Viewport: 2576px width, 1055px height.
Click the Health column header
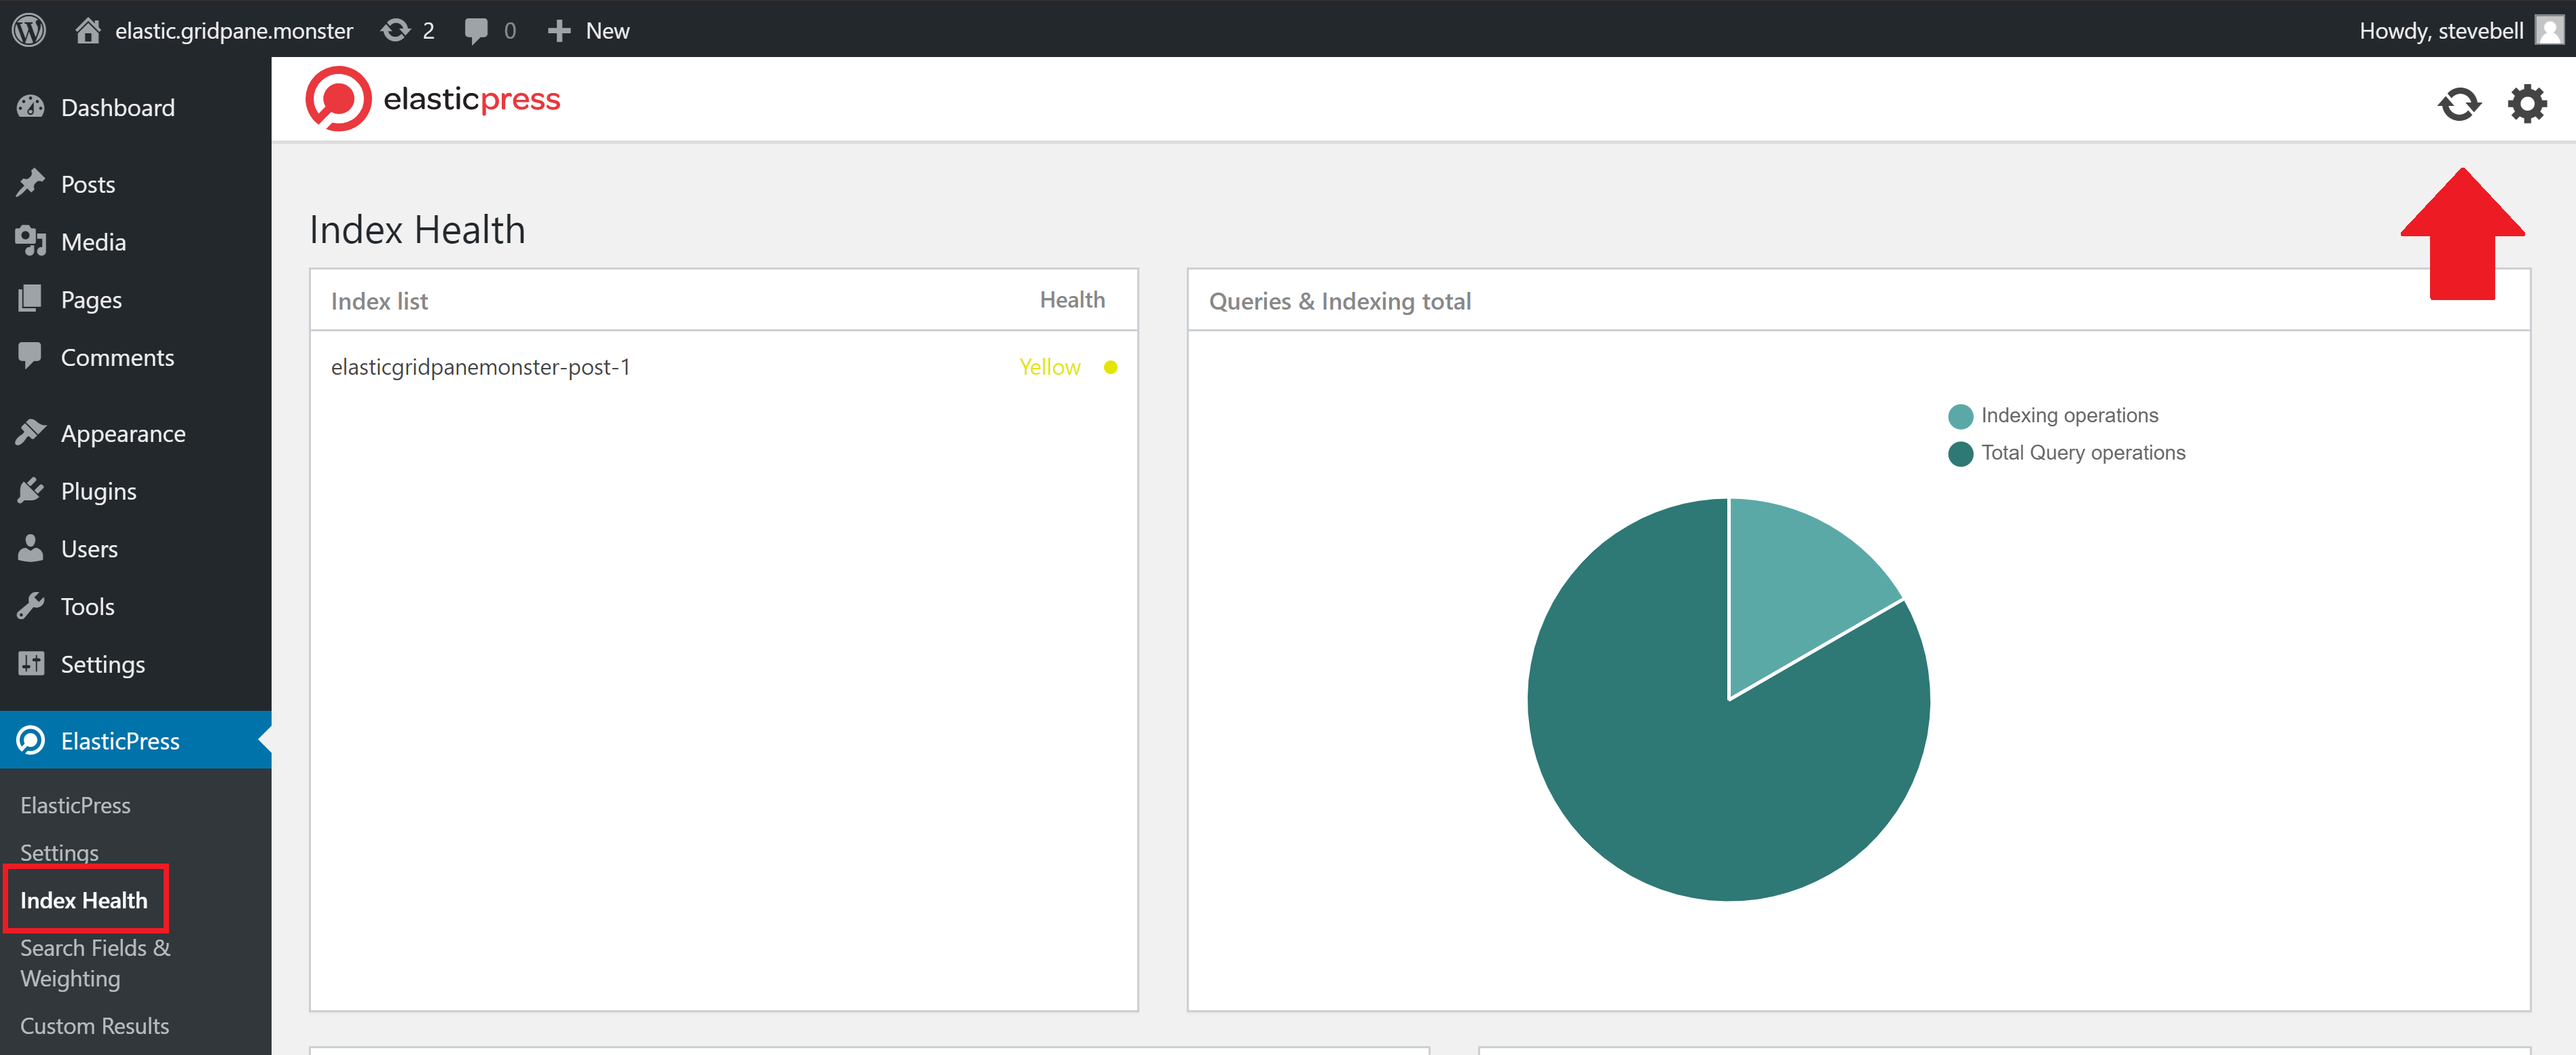pyautogui.click(x=1072, y=300)
